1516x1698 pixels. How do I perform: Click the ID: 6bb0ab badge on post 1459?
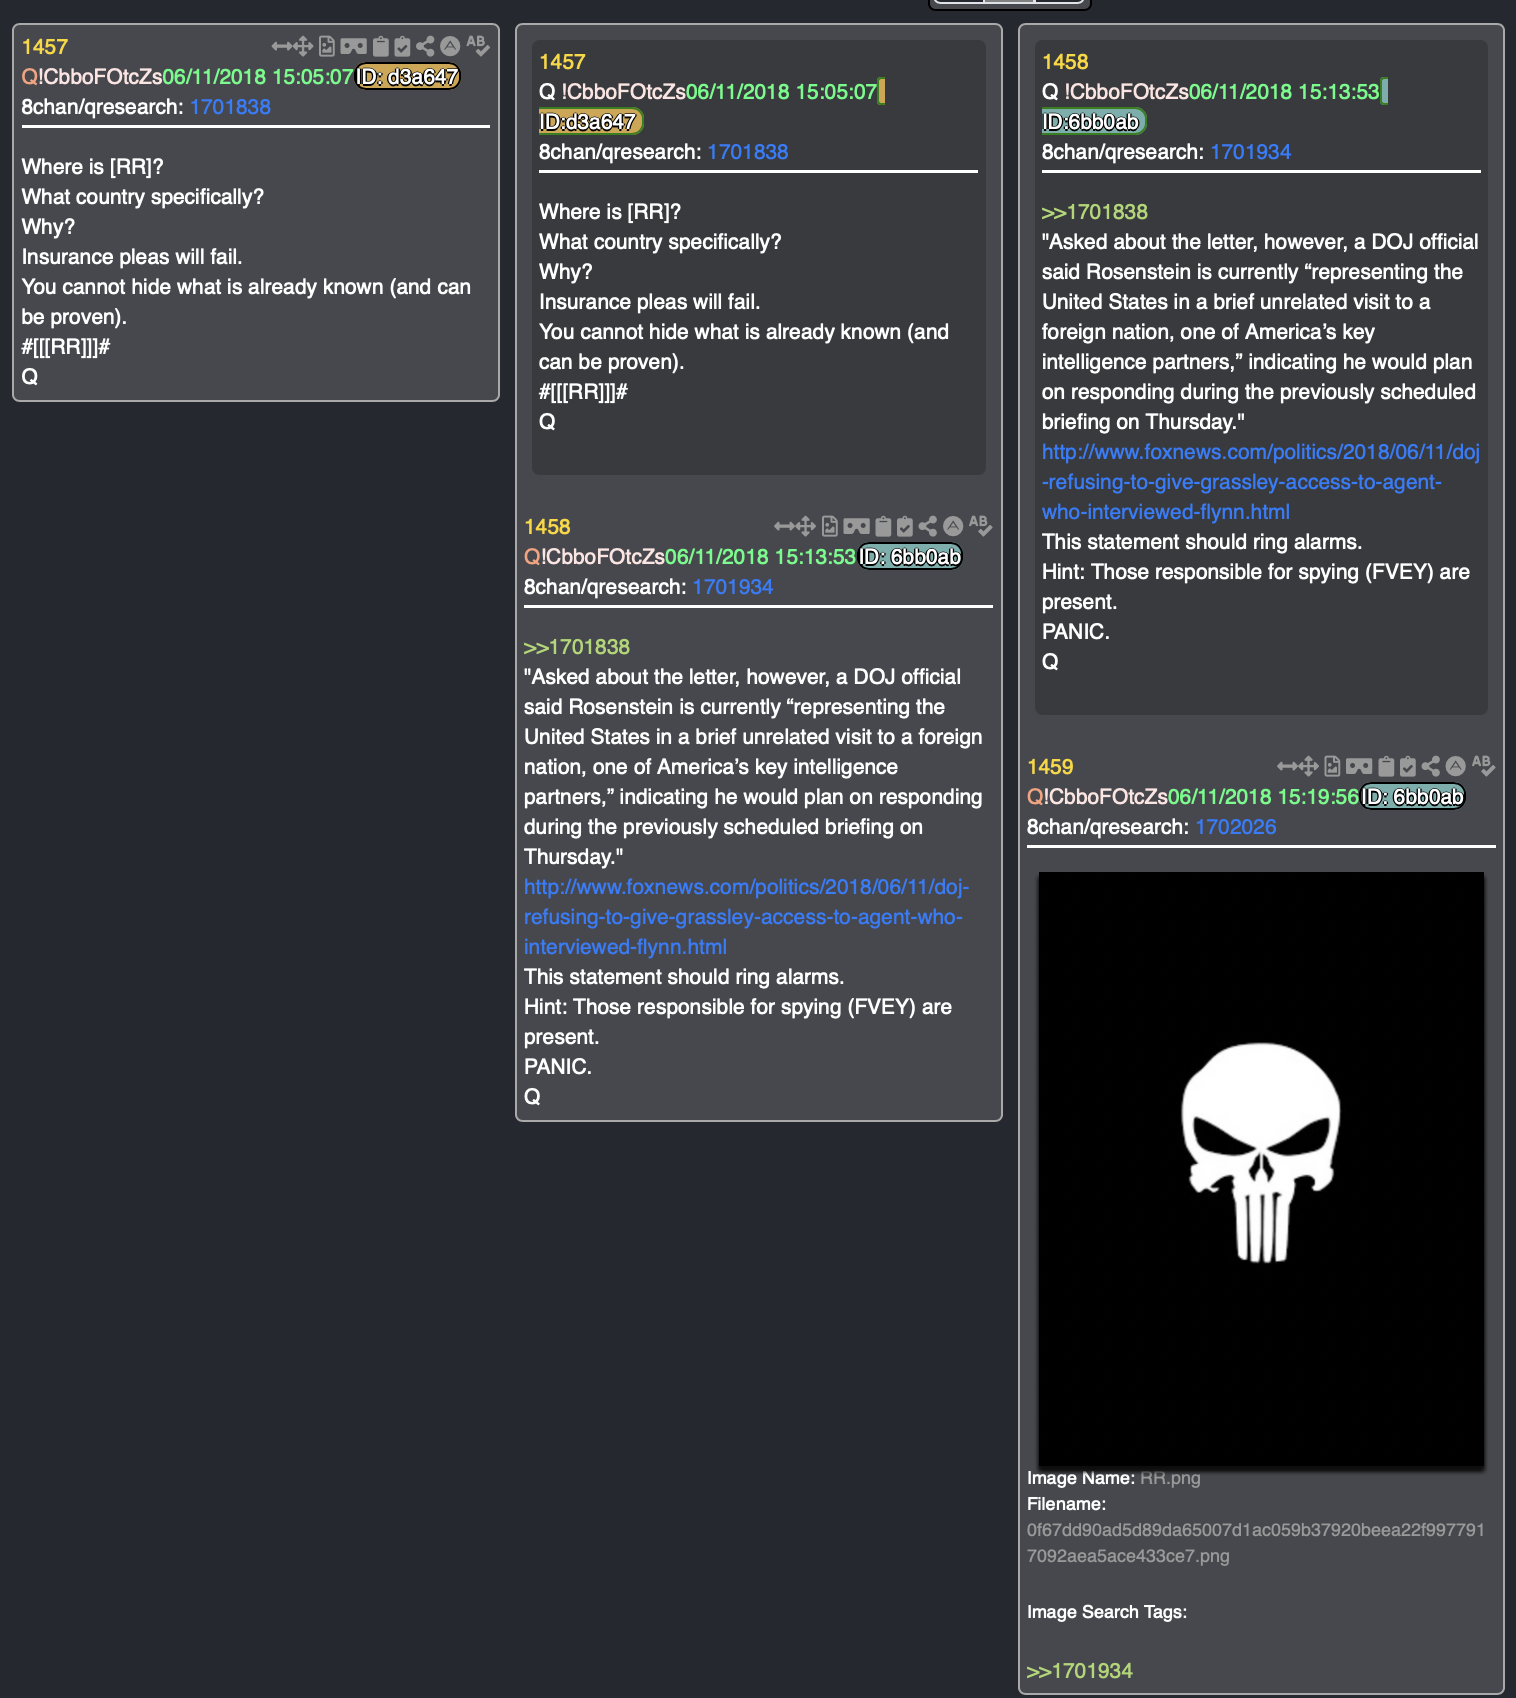[x=1413, y=797]
